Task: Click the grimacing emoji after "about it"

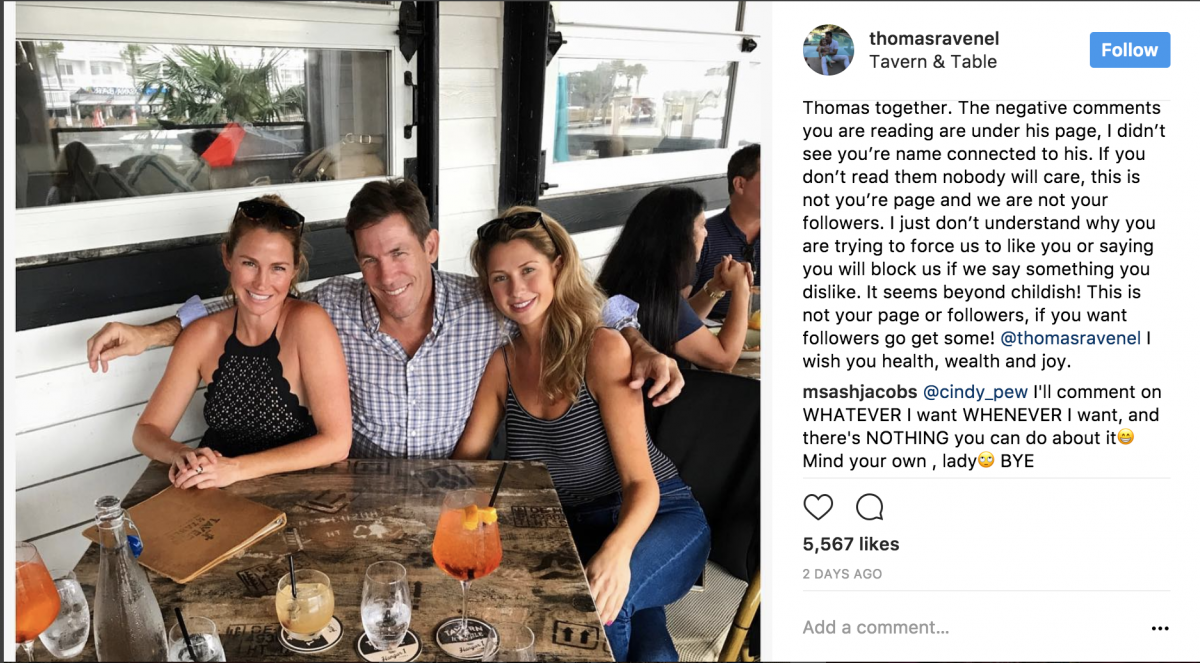Action: click(x=1125, y=438)
